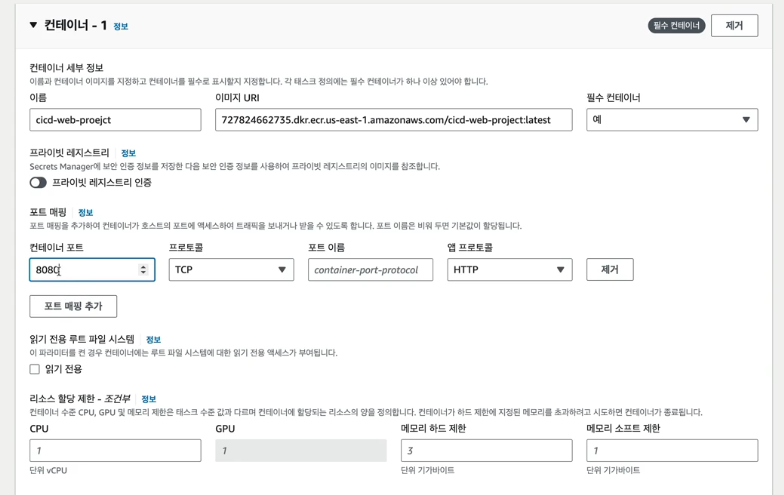Screen dimensions: 784x495
Task: Check the 읽기 전용 checkbox
Action: click(x=34, y=369)
